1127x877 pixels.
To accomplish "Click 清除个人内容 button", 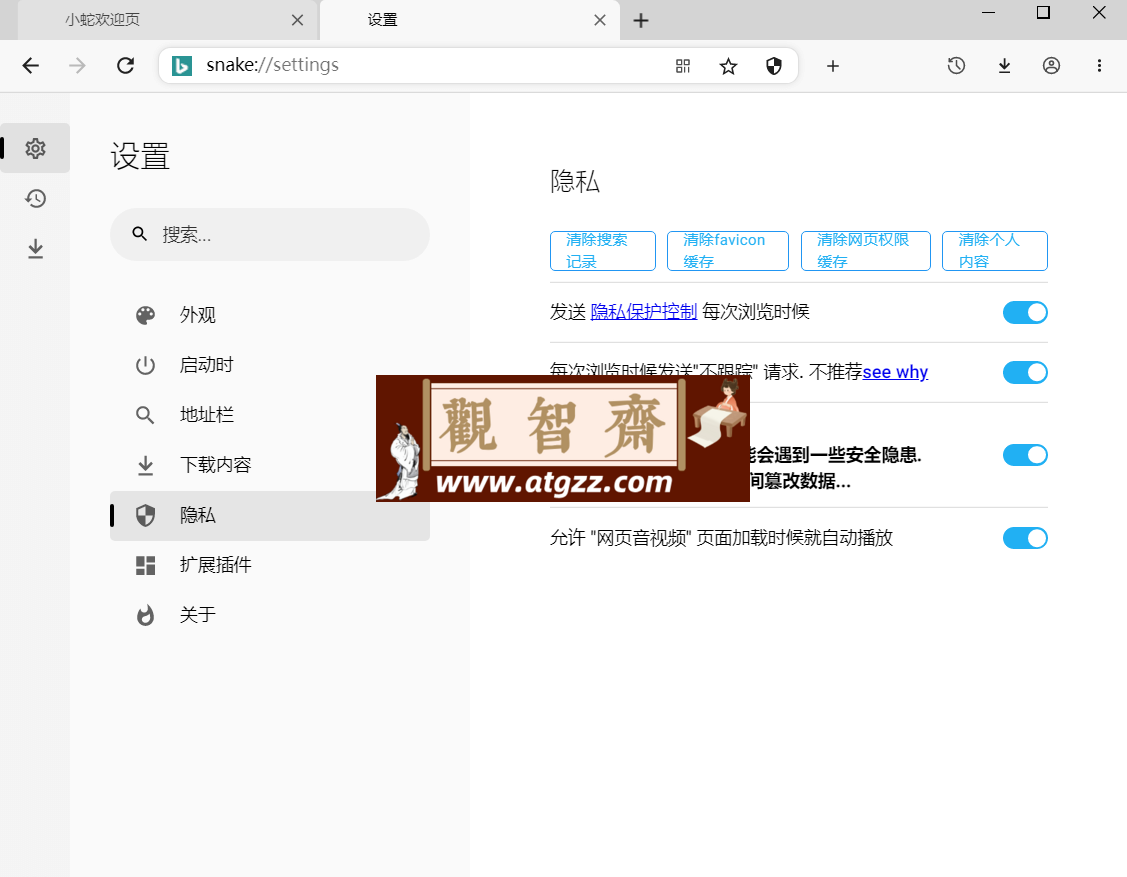I will click(994, 251).
